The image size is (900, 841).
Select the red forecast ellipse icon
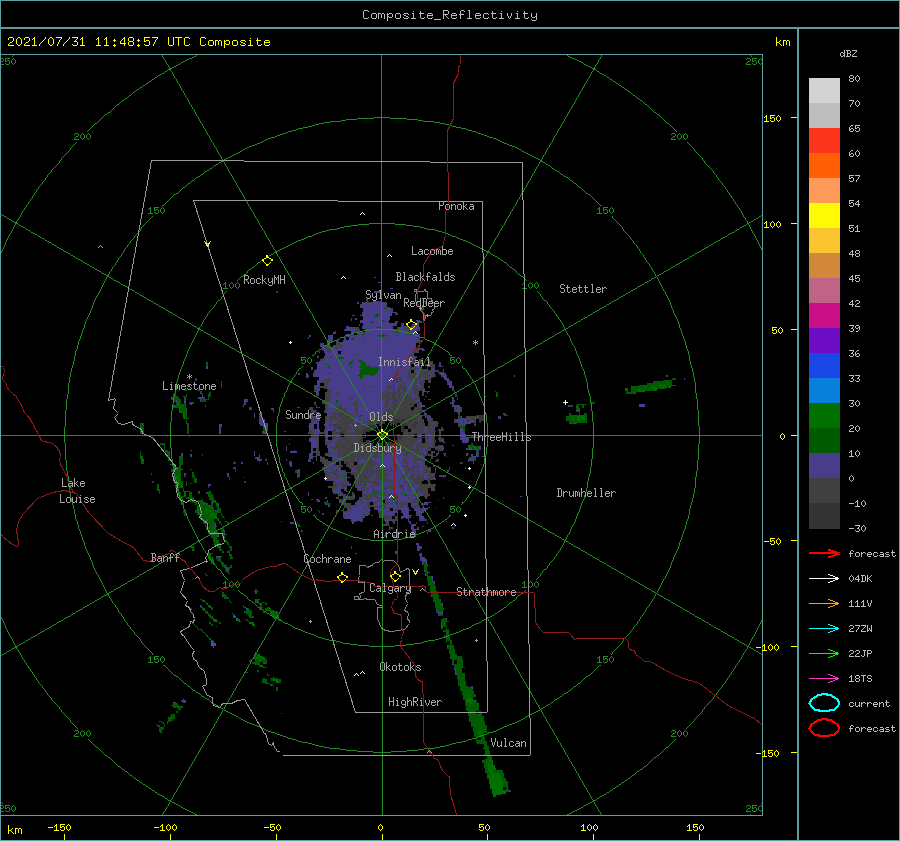pyautogui.click(x=824, y=728)
